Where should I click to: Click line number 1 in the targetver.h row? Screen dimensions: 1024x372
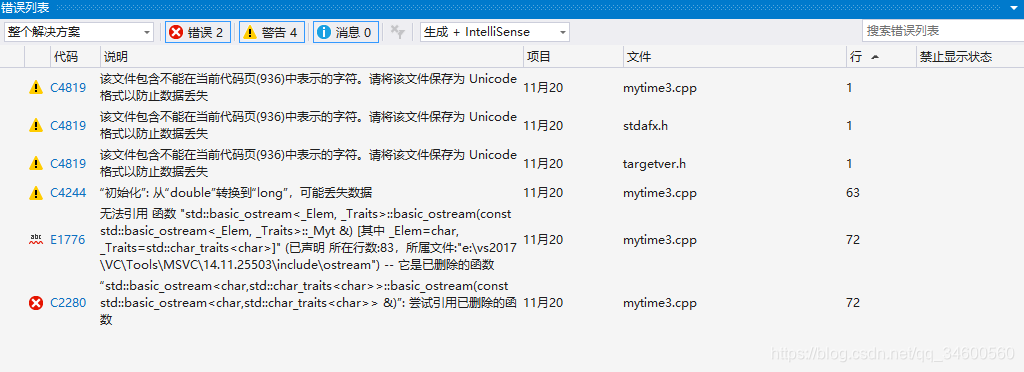849,163
